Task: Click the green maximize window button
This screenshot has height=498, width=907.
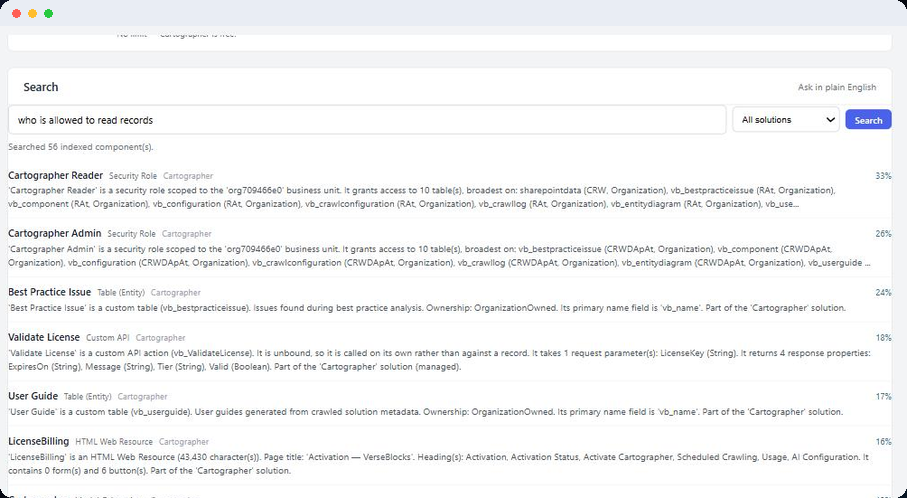Action: 49,13
